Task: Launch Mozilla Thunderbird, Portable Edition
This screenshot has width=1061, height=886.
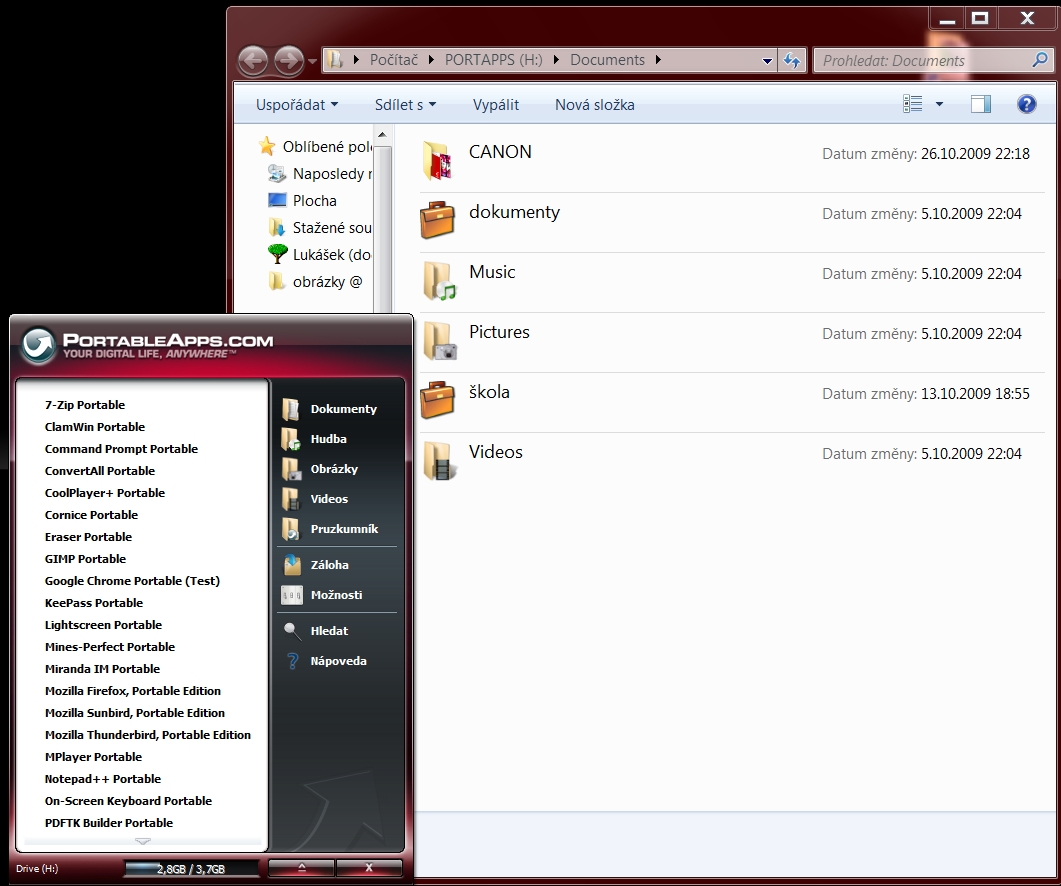Action: [x=148, y=735]
